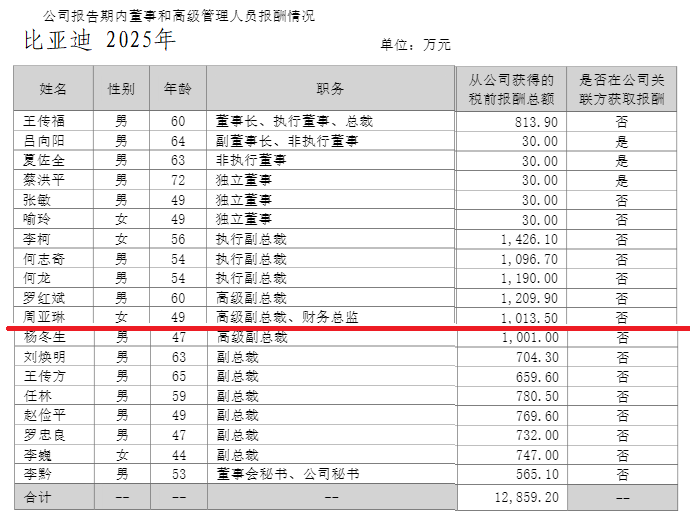Click age 44 in 李巍 row
The image size is (690, 524).
tap(179, 455)
